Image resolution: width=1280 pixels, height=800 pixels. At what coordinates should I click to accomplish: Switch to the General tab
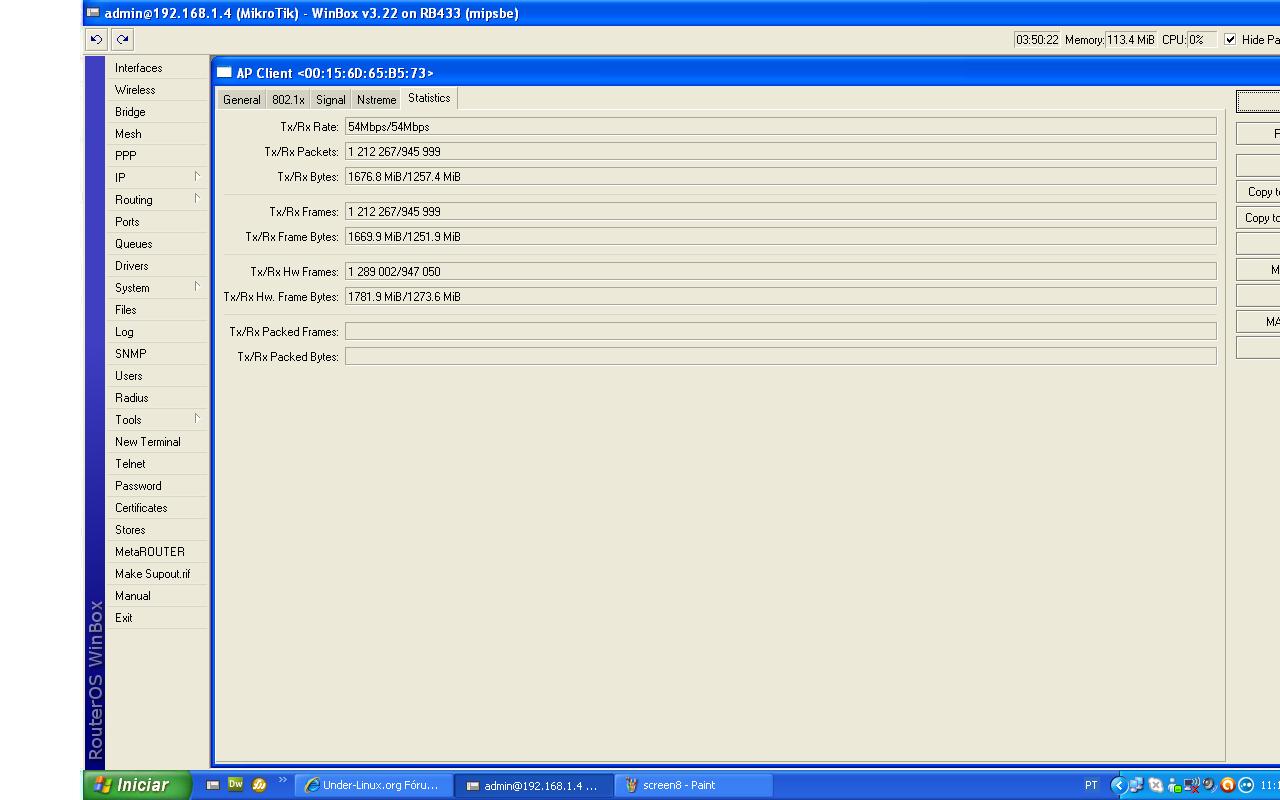coord(242,100)
